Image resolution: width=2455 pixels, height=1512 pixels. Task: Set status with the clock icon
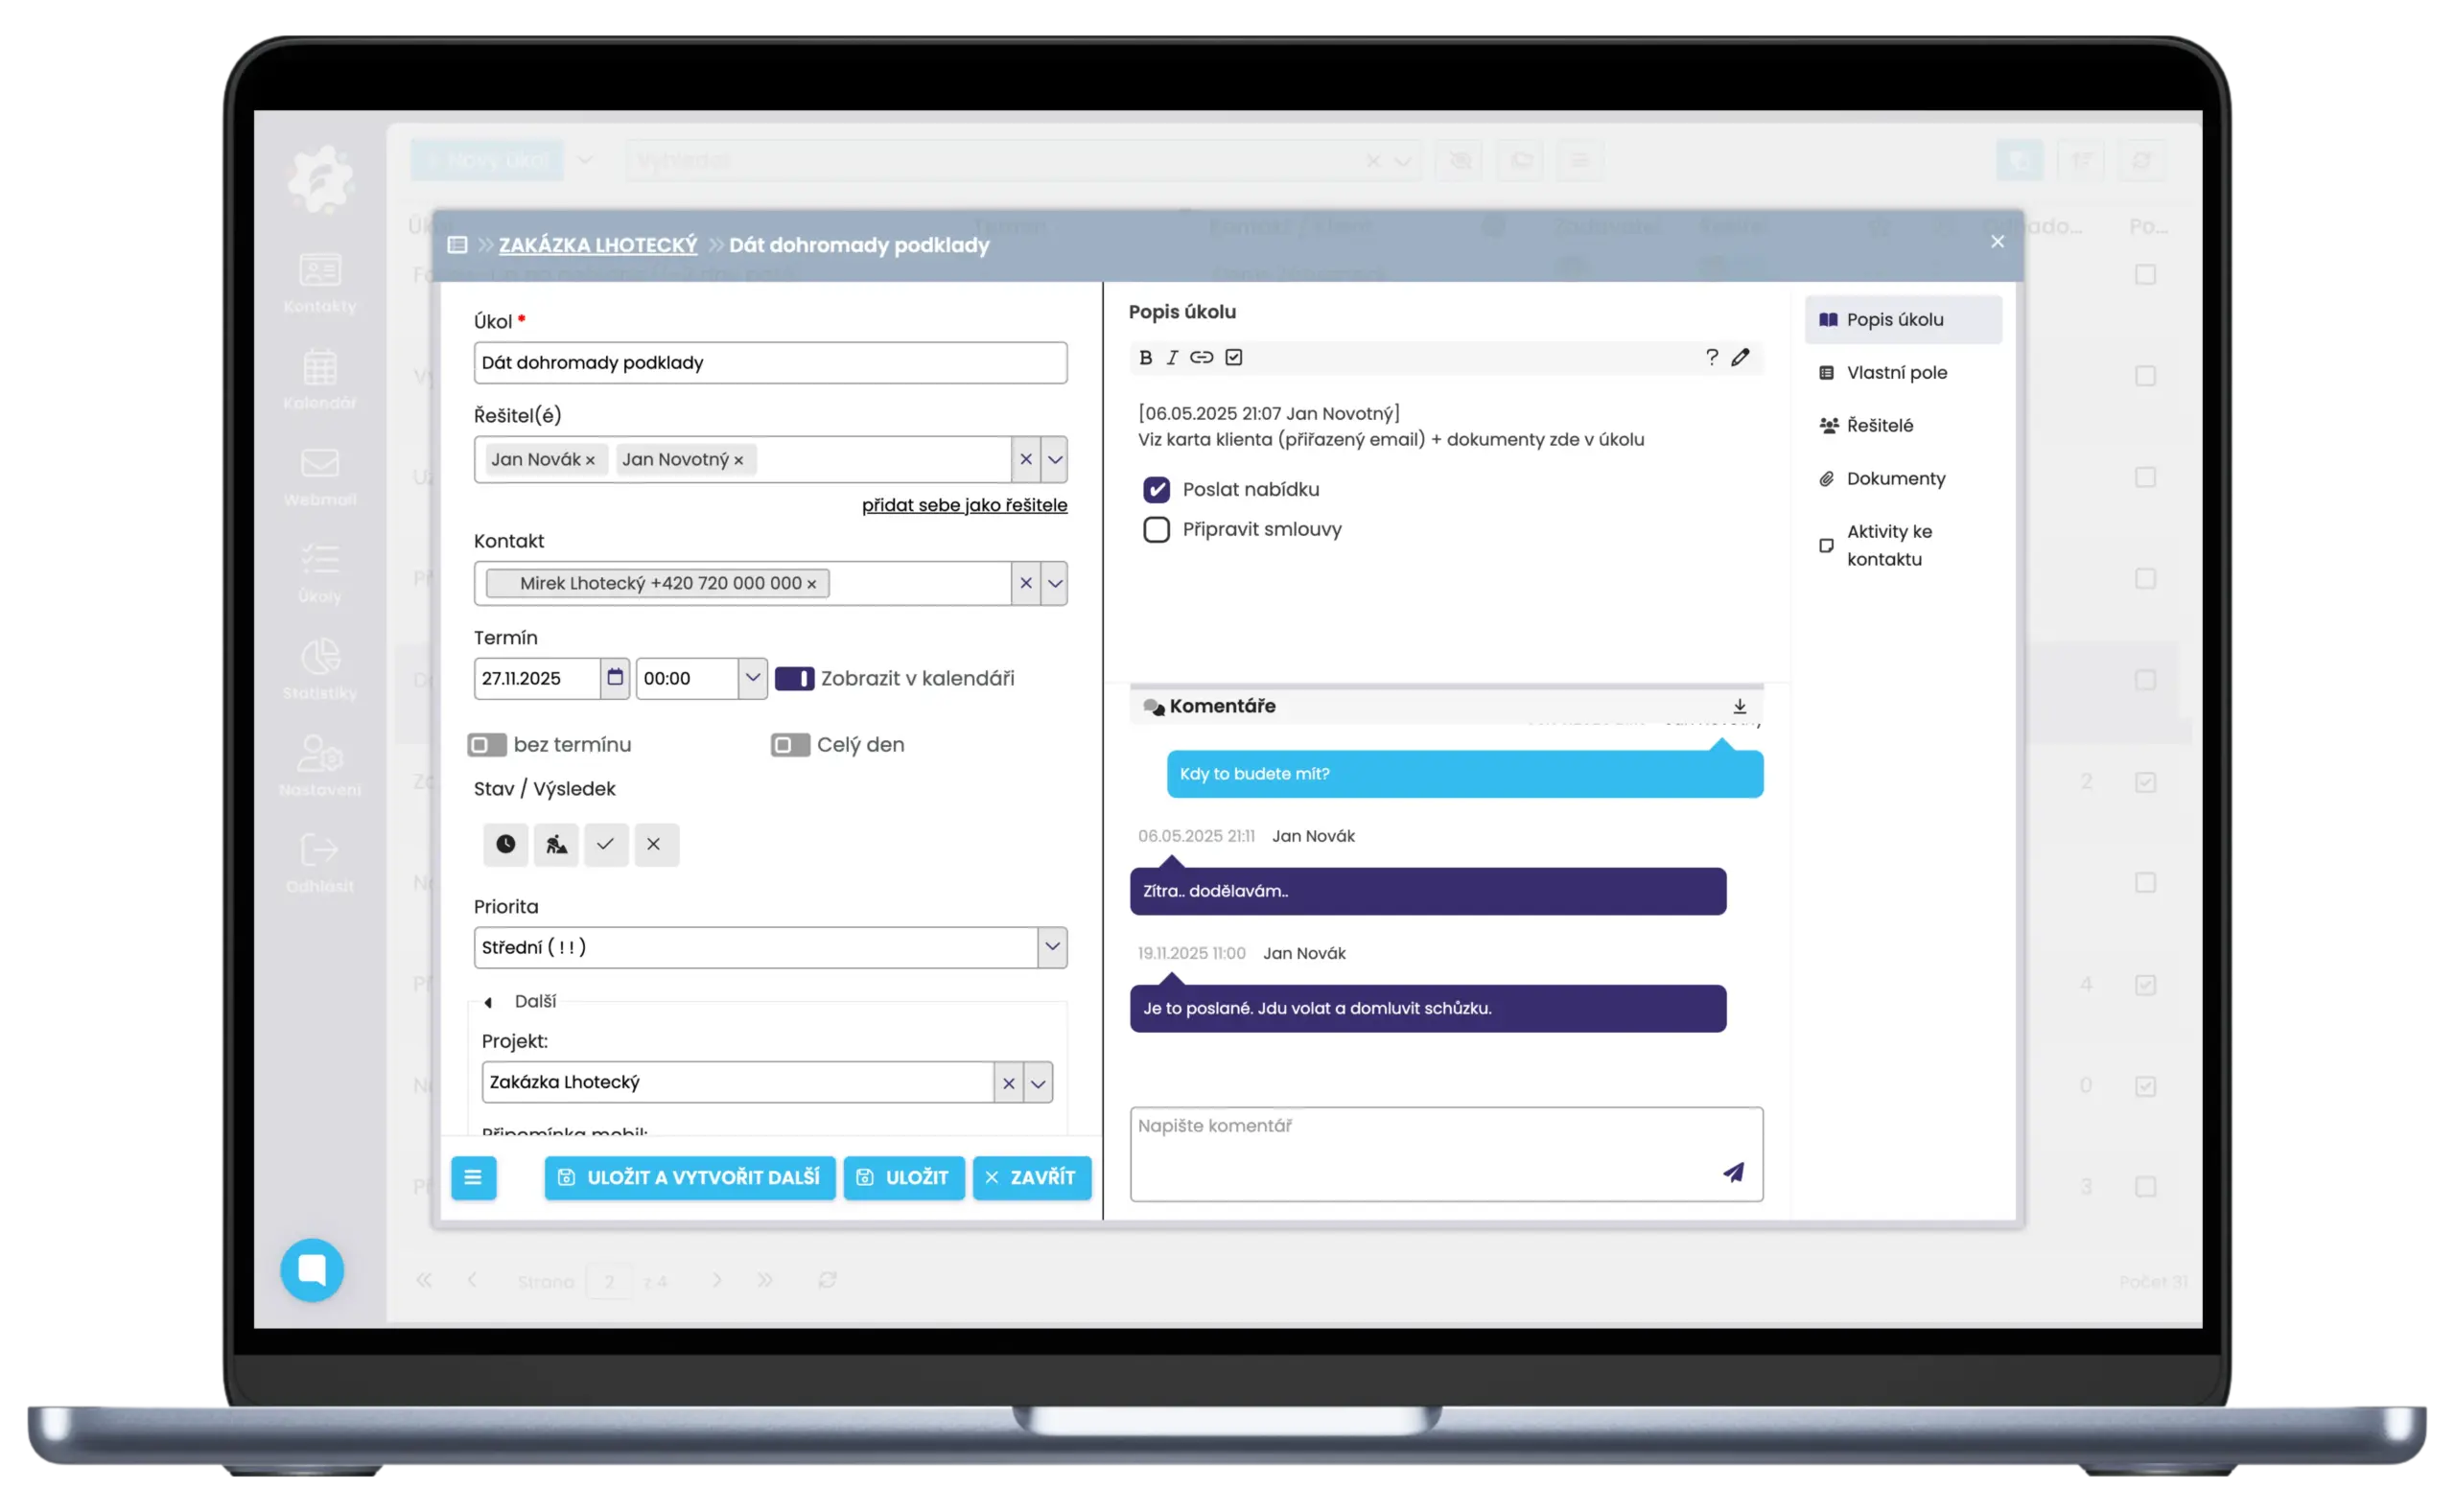[x=506, y=845]
